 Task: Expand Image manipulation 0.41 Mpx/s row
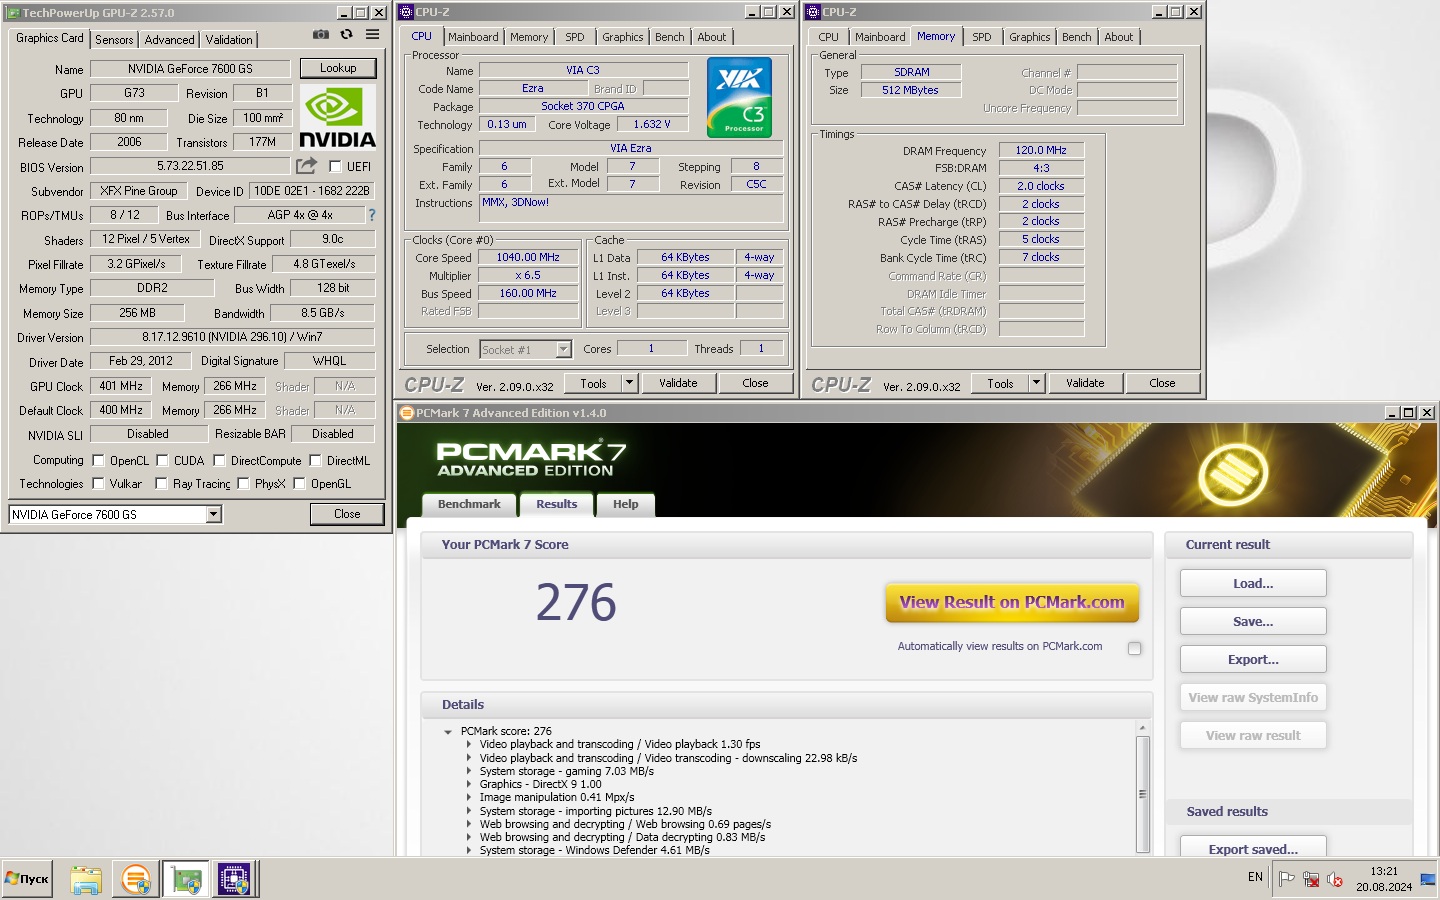[x=468, y=797]
